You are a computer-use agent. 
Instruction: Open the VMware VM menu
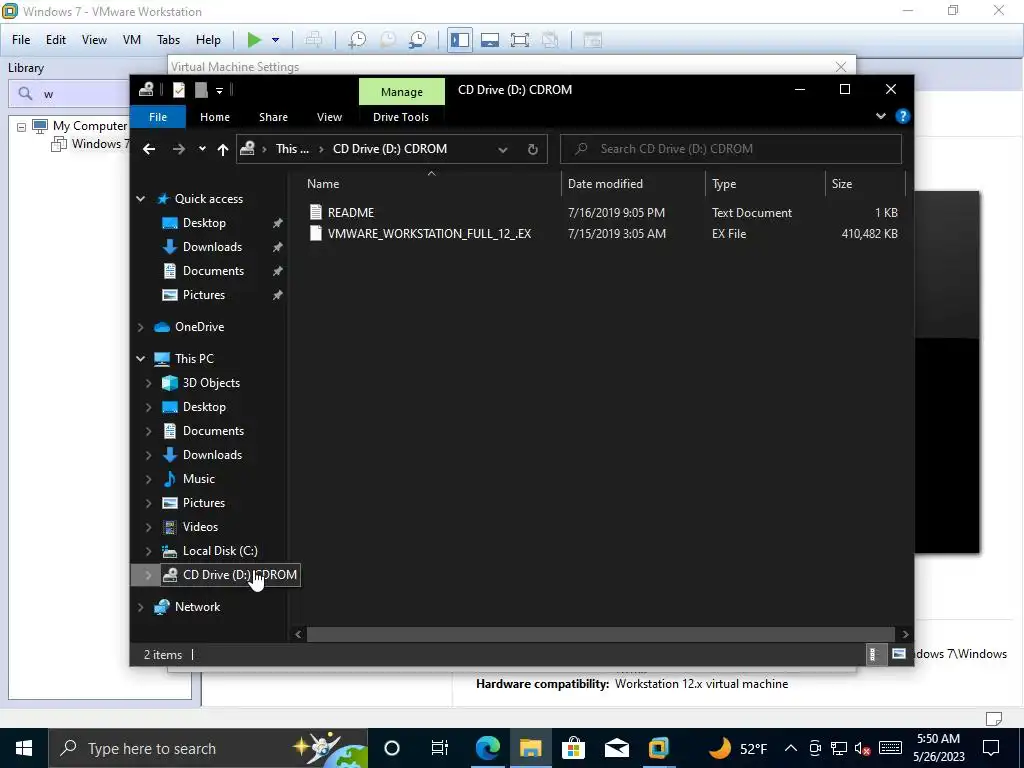point(132,40)
